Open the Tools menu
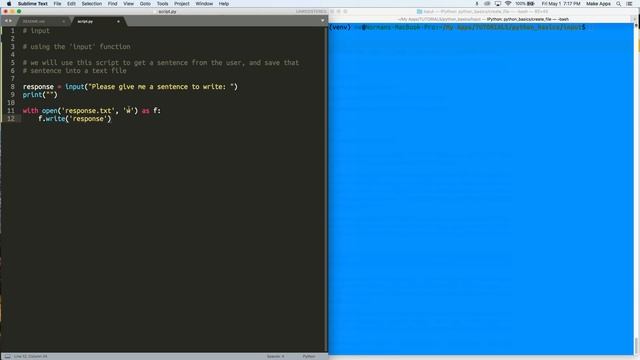The height and width of the screenshot is (360, 640). click(162, 4)
